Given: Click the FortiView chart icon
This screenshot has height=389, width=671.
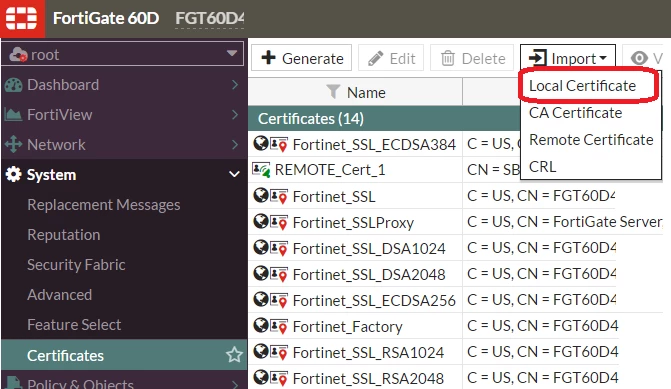Looking at the screenshot, I should (13, 115).
